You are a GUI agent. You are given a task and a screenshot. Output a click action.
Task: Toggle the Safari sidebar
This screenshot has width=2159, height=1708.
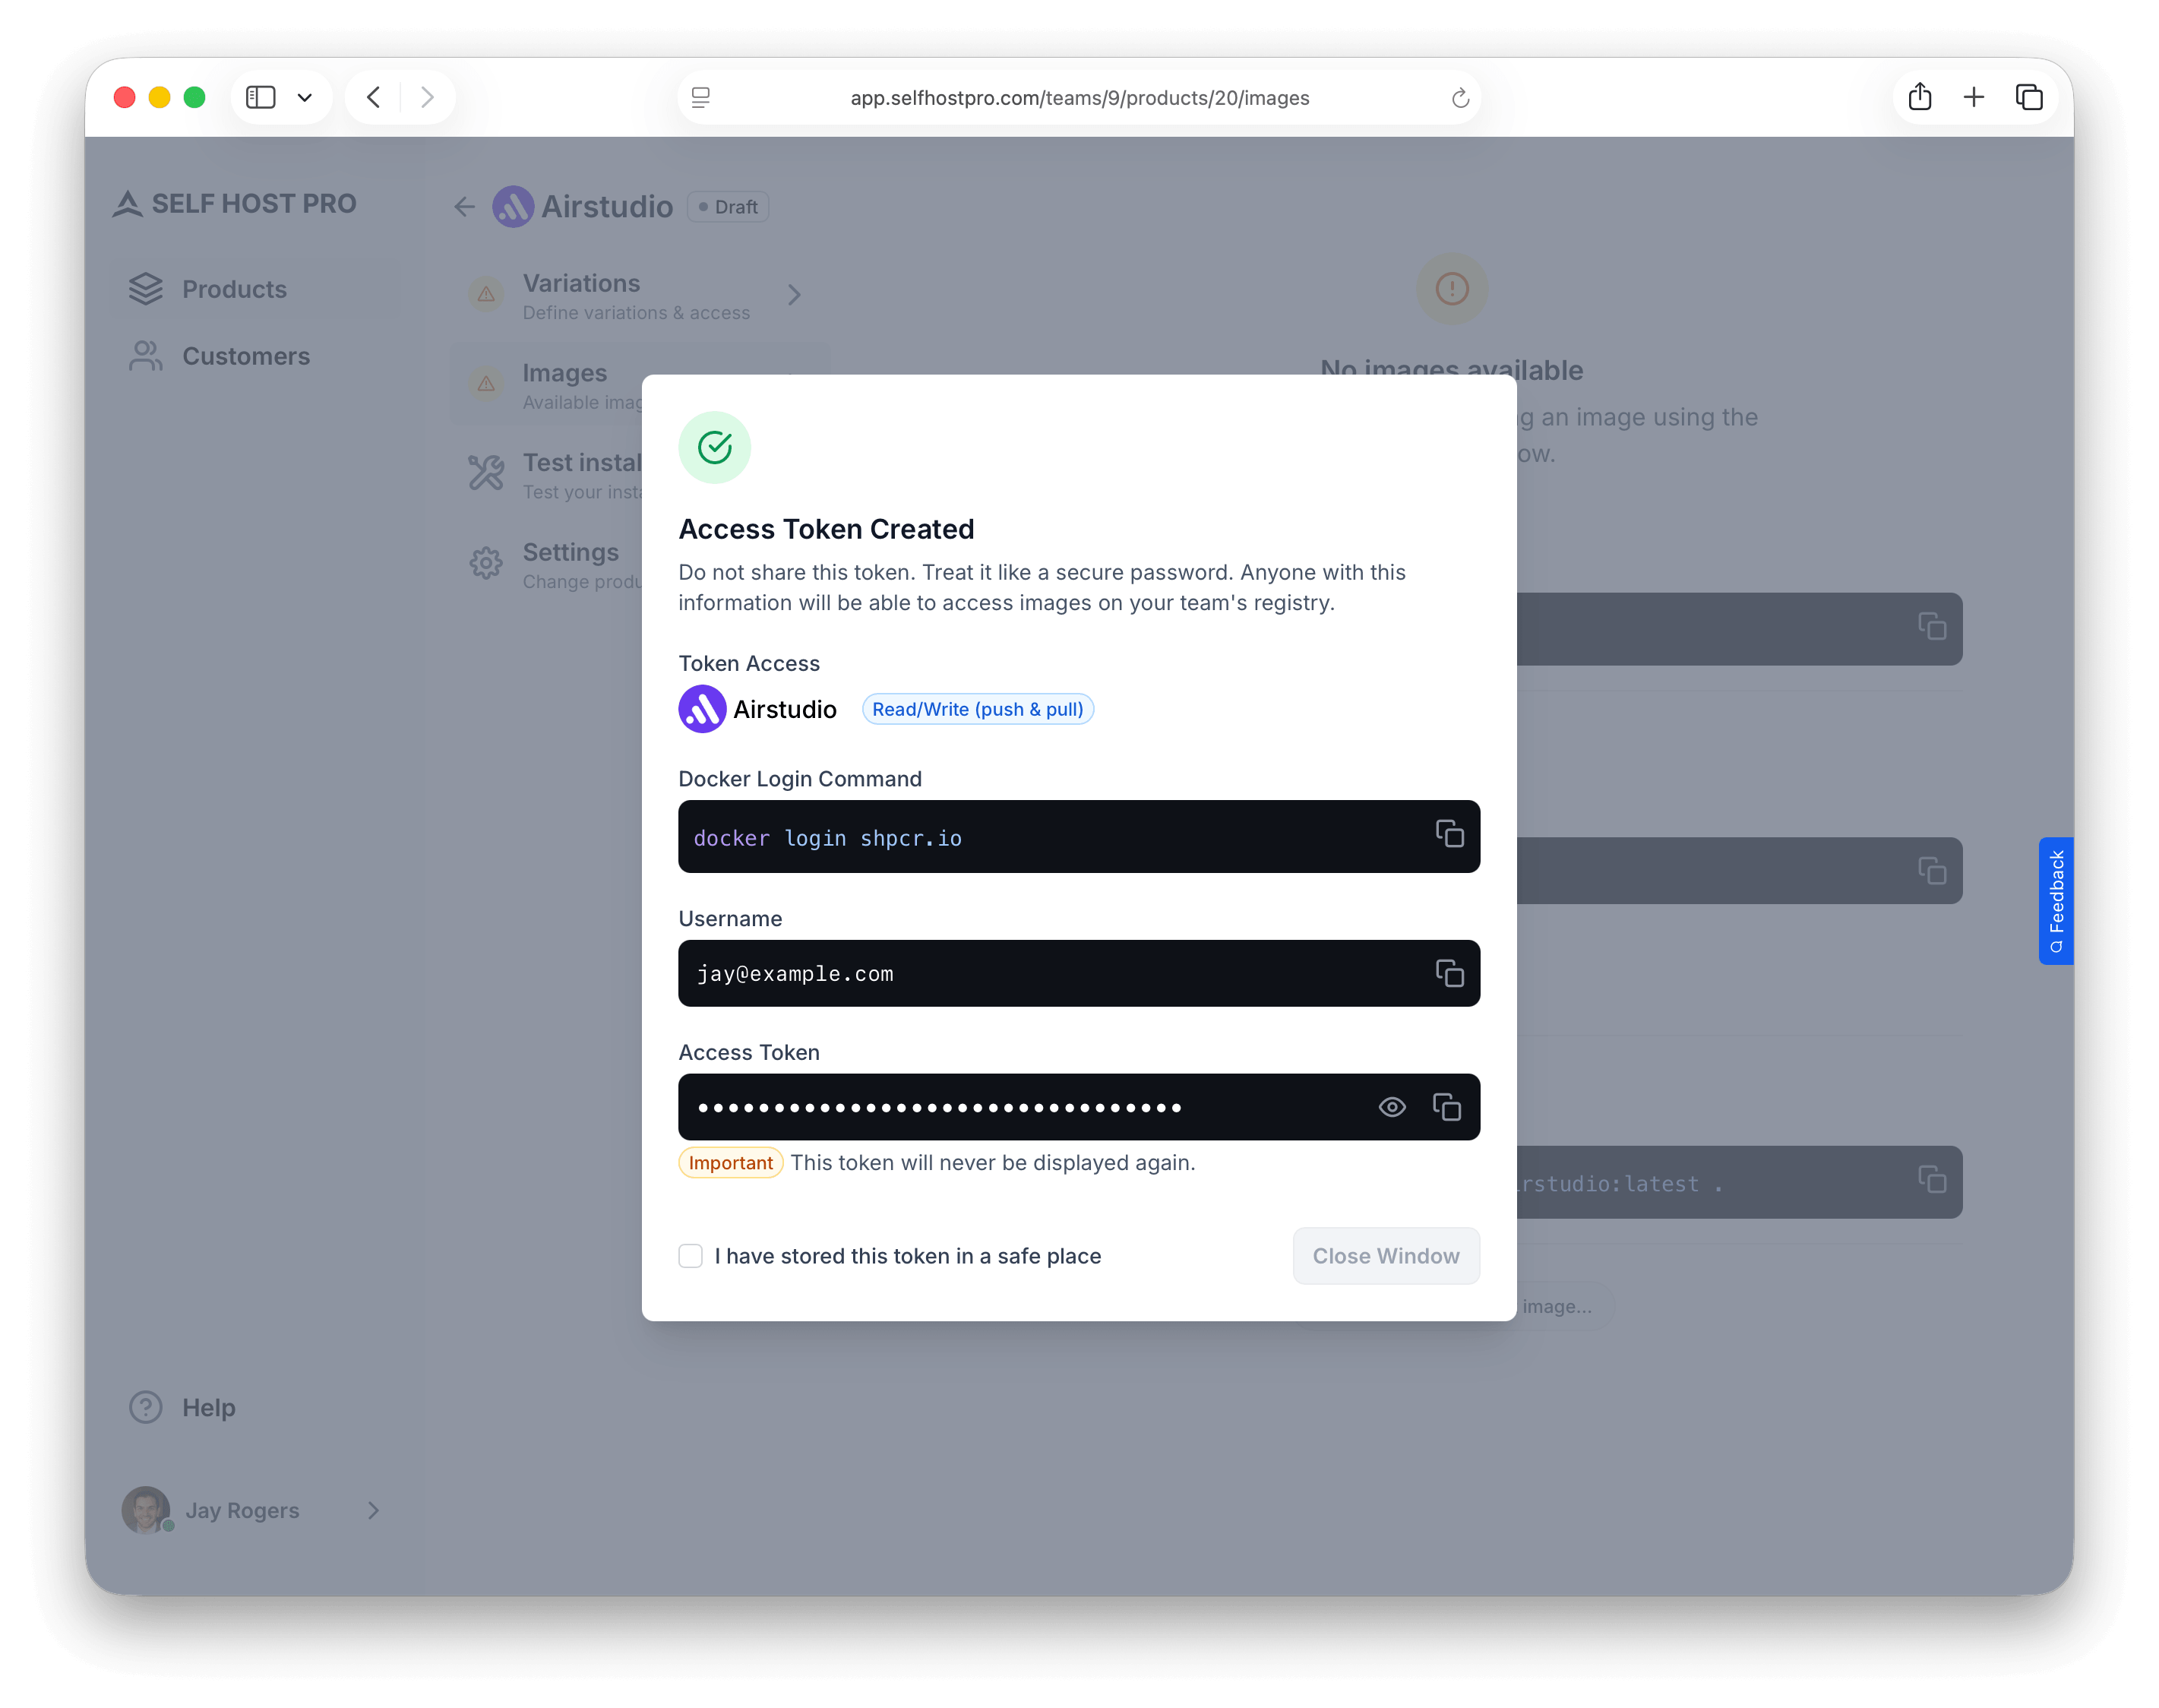coord(260,97)
